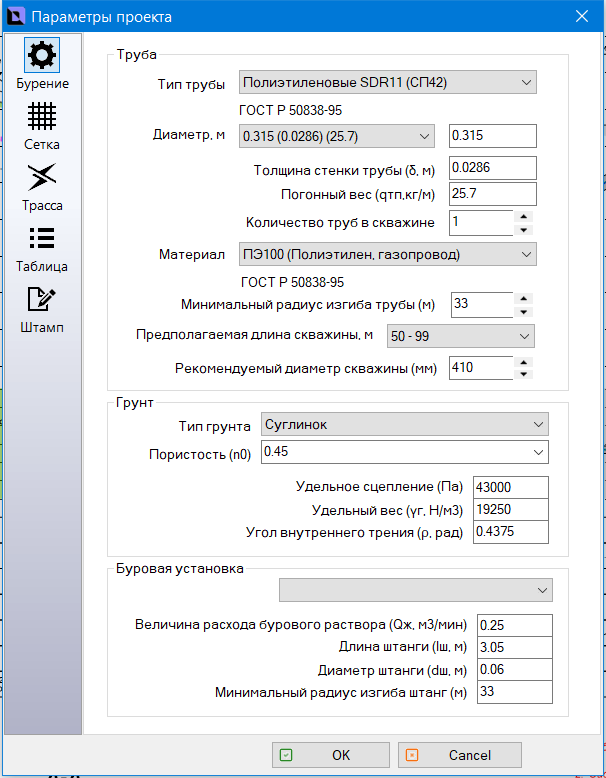Screen dimensions: 606x778
Task: Click the Диаметр штанги field 0.06
Action: [x=515, y=670]
